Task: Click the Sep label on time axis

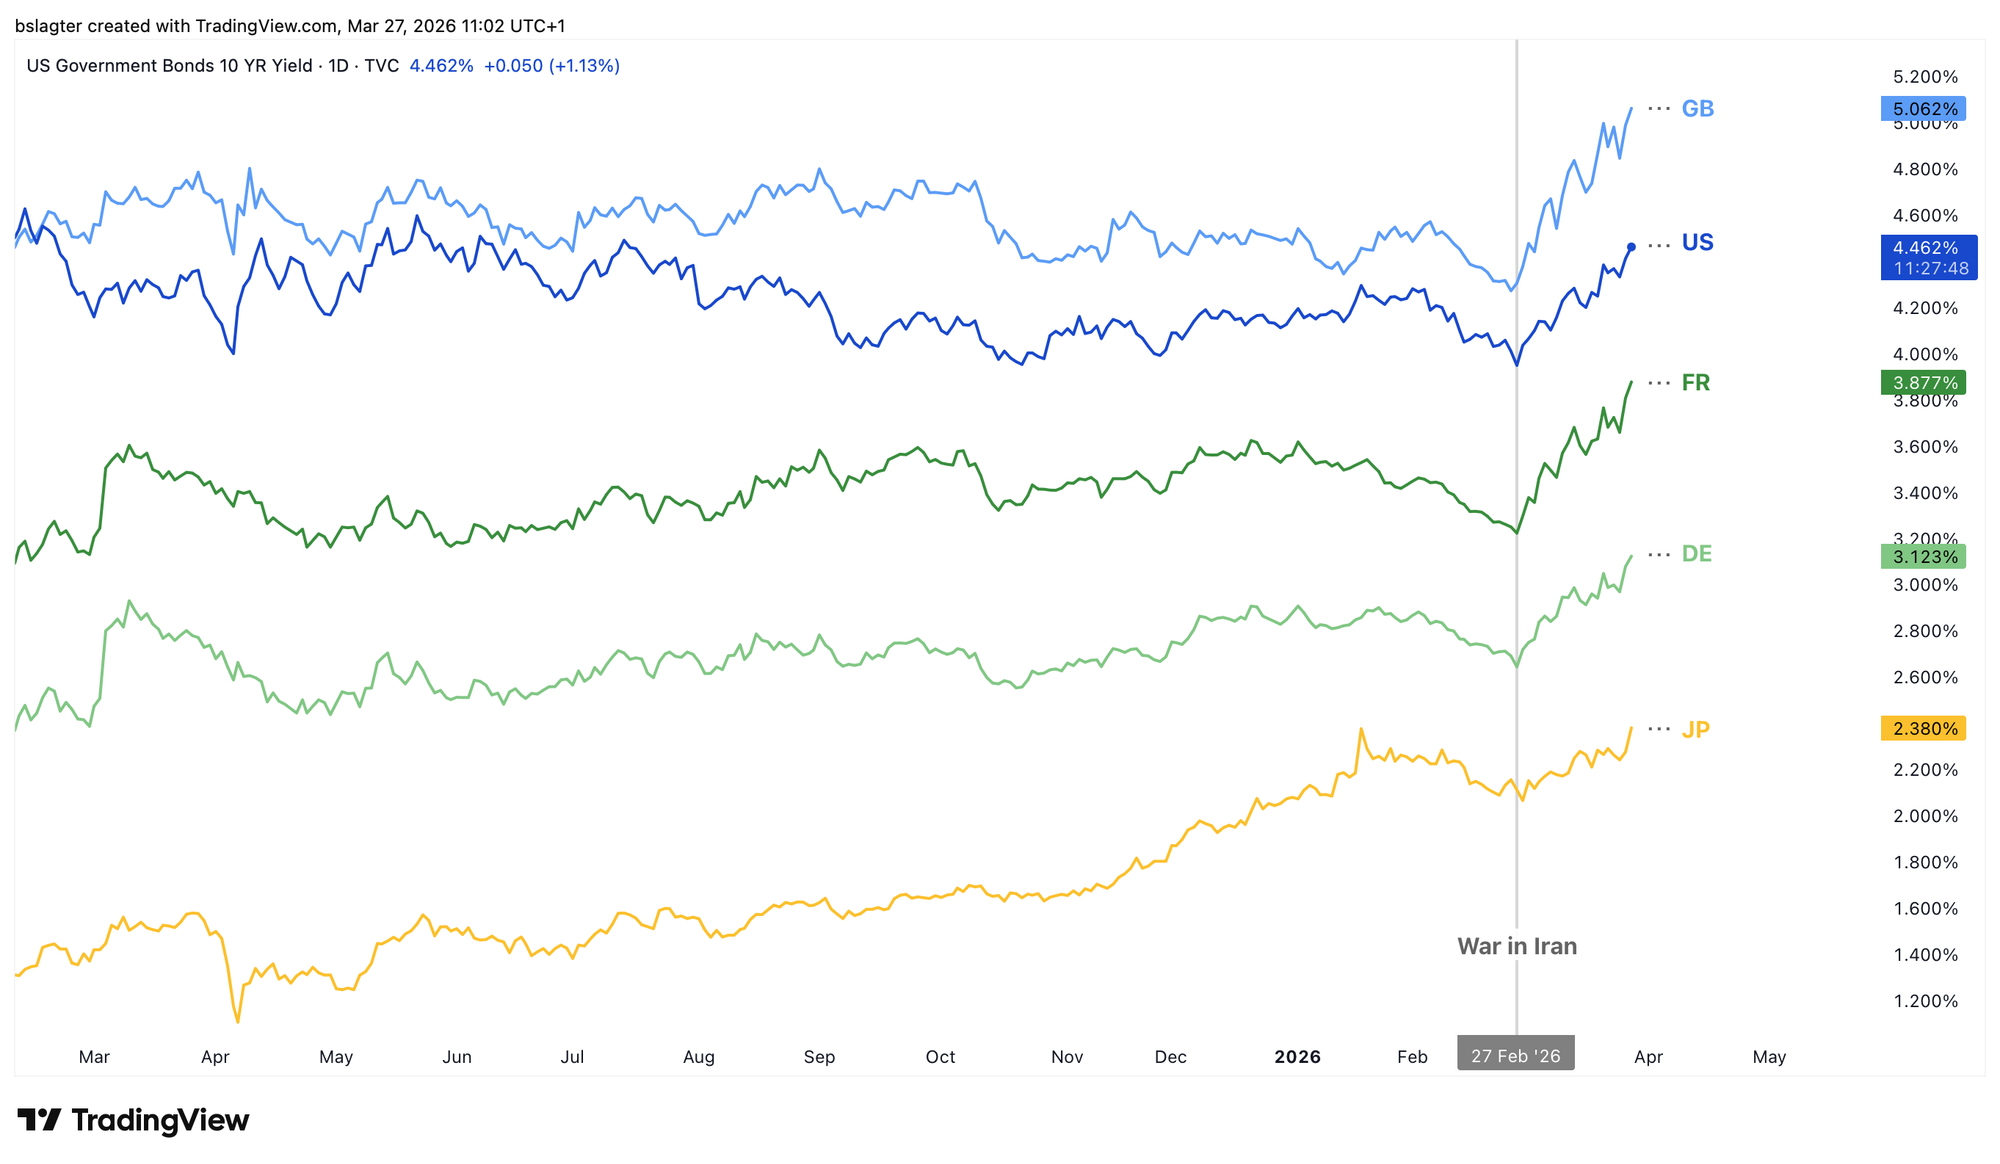Action: 819,1057
